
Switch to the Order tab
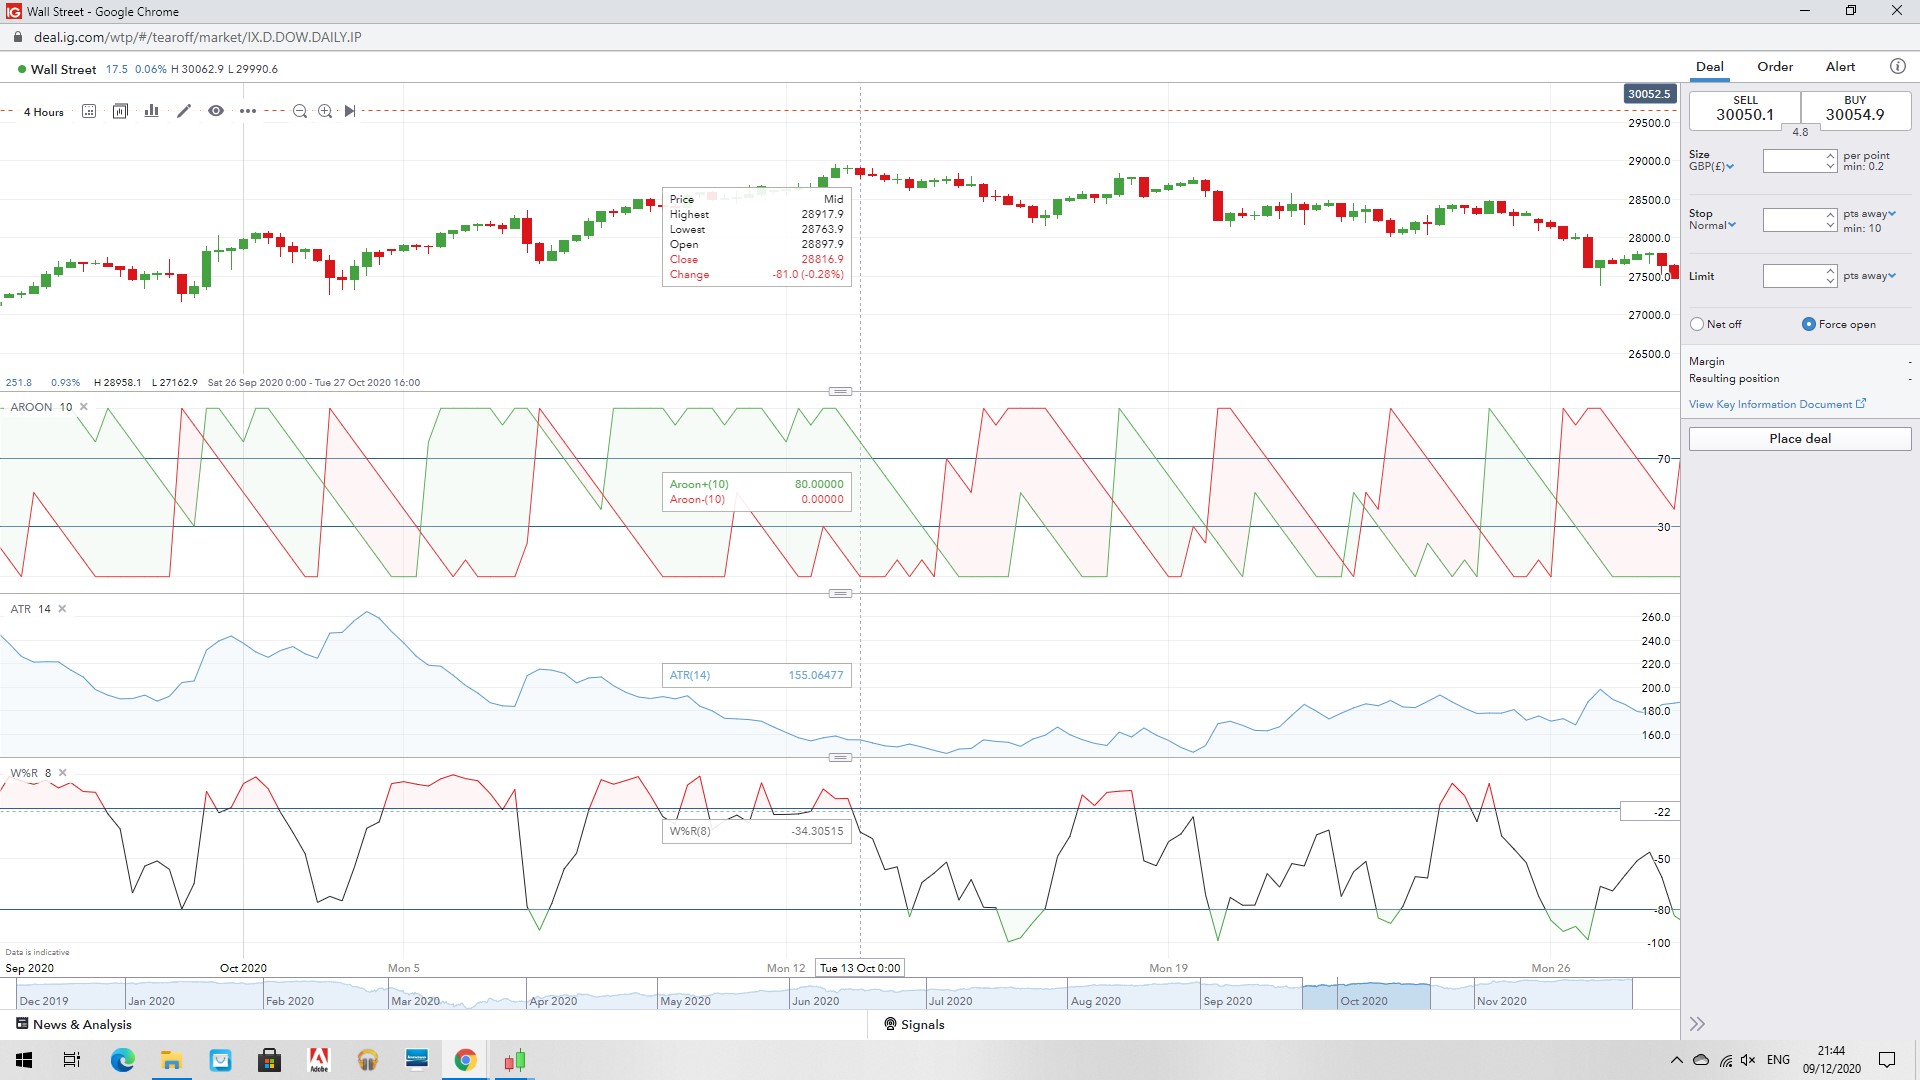pos(1775,67)
